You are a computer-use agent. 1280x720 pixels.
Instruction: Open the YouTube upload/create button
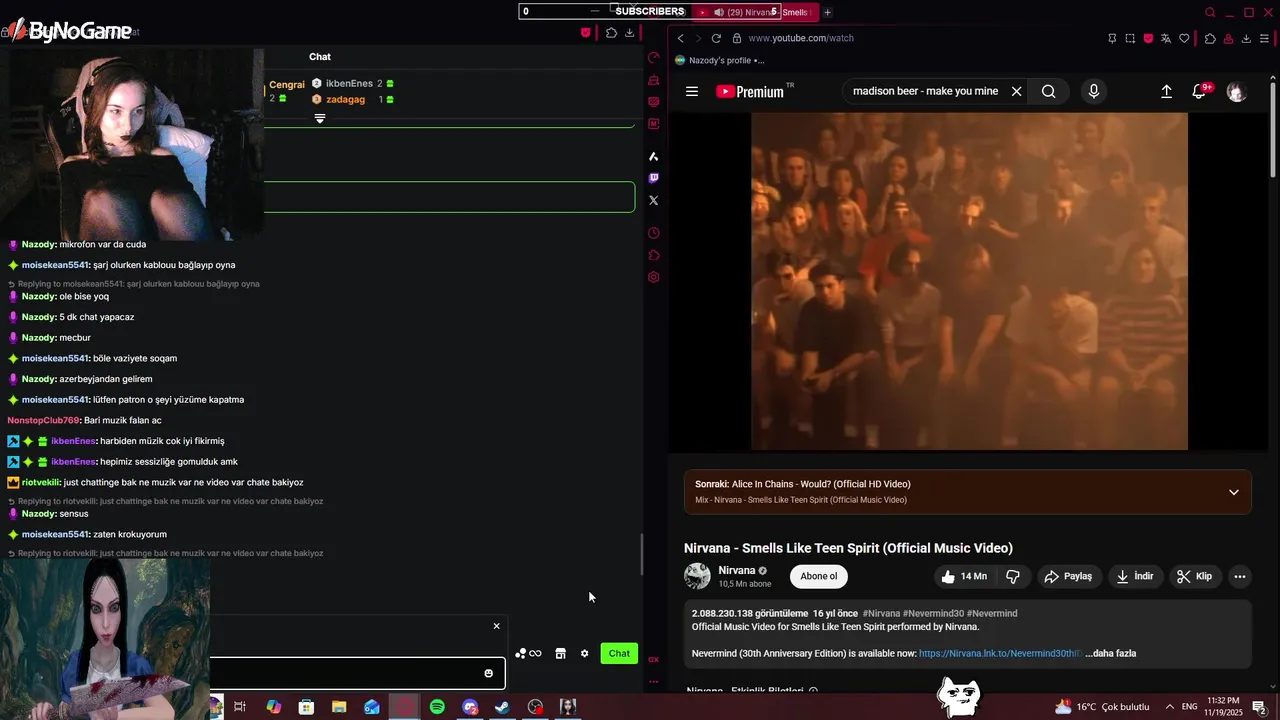[1166, 91]
